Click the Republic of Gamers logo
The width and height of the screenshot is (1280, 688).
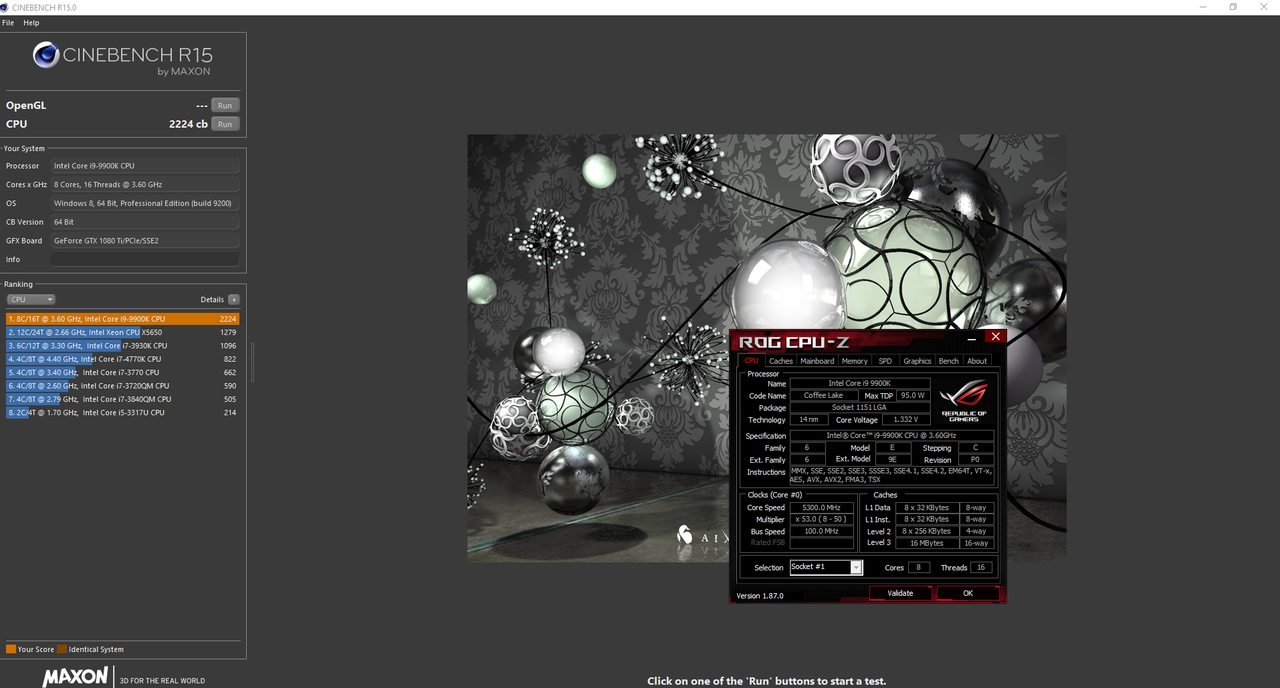coord(964,400)
